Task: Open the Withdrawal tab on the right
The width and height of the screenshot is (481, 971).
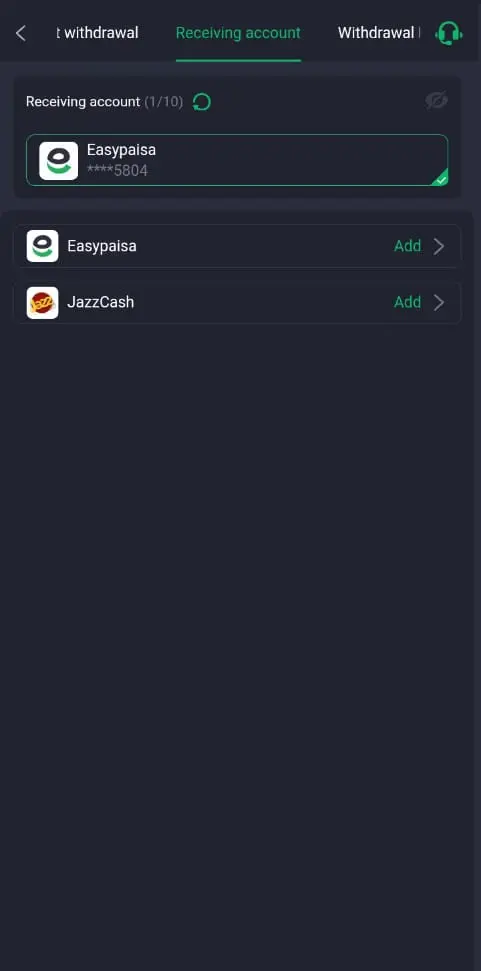Action: pos(379,33)
